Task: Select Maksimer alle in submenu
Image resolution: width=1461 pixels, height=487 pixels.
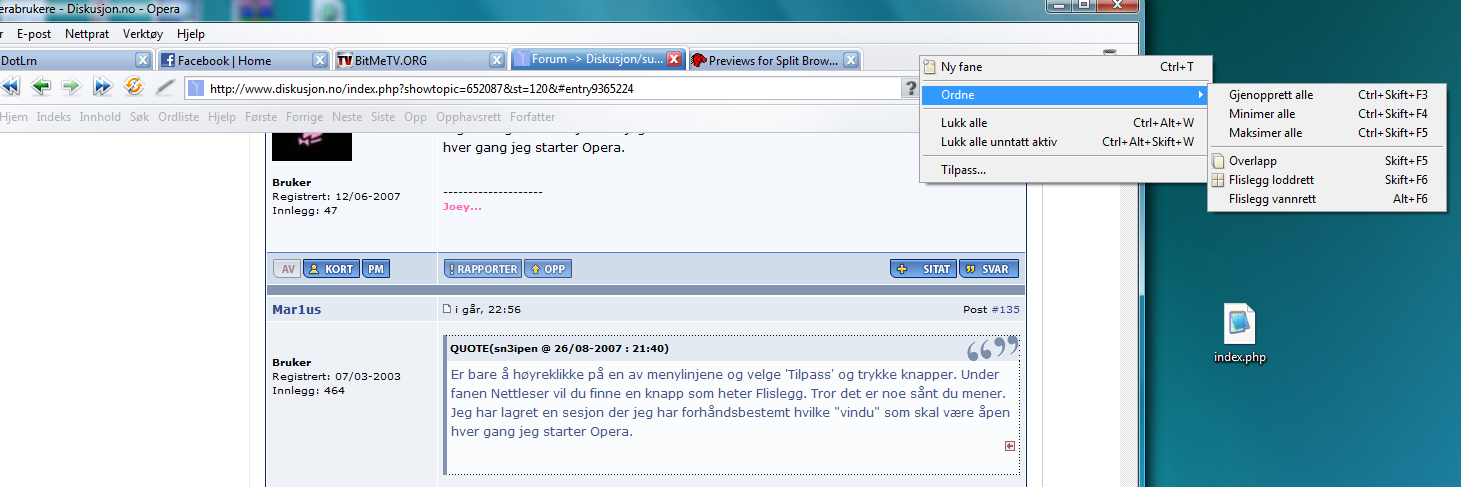Action: click(x=1327, y=133)
